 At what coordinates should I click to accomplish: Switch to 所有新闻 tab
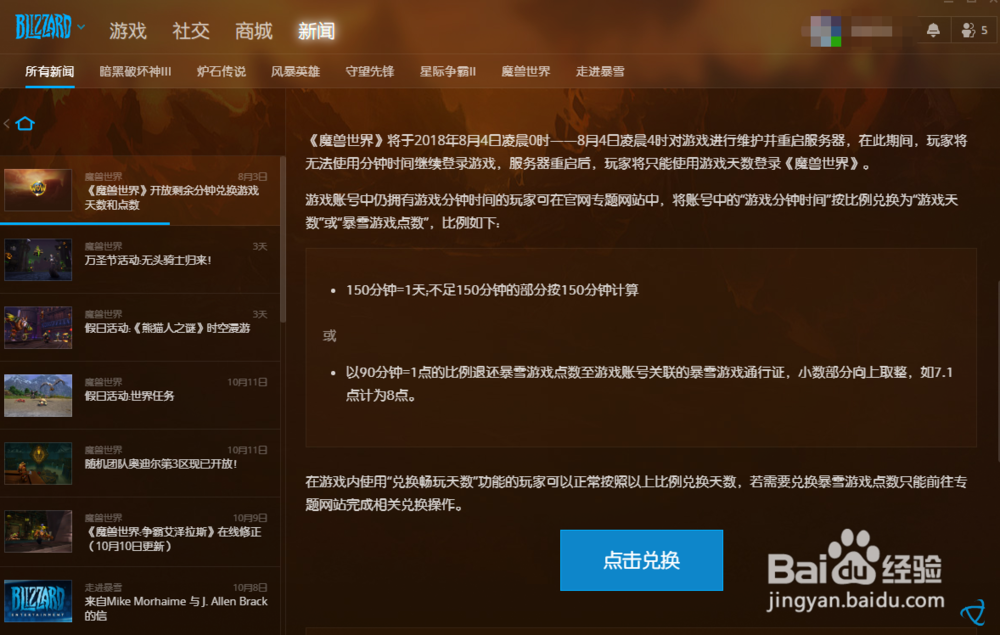coord(50,71)
